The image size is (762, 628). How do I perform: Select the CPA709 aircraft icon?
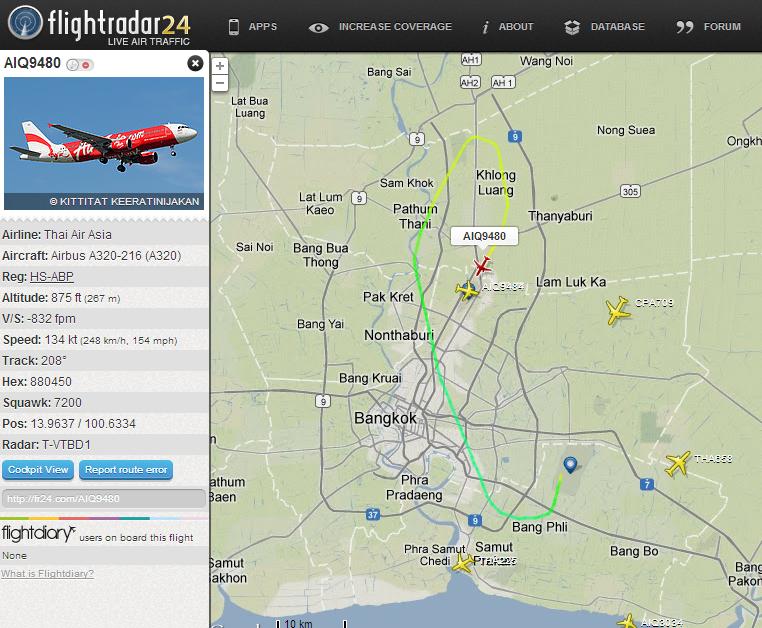(x=617, y=311)
